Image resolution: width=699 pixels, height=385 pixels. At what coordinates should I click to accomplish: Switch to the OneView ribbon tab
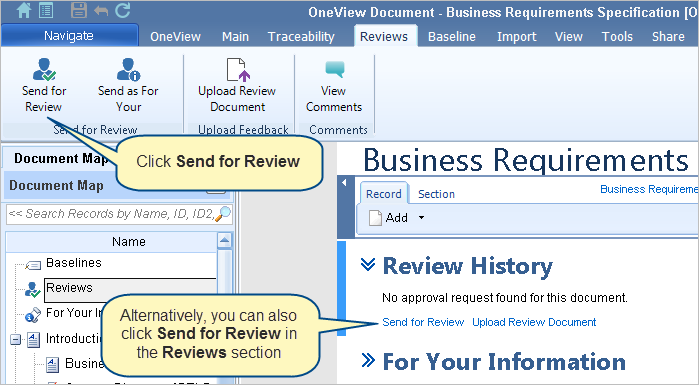pos(175,37)
